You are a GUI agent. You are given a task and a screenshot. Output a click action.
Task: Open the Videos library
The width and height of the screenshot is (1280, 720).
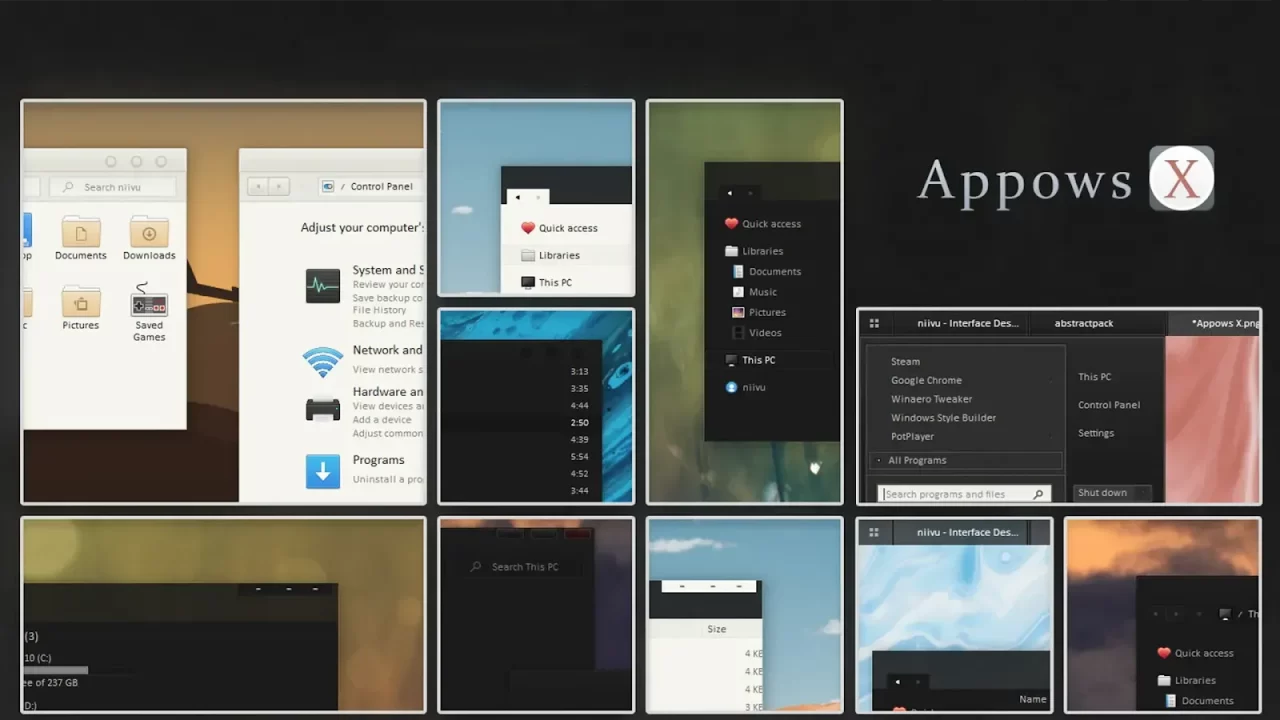pyautogui.click(x=757, y=332)
